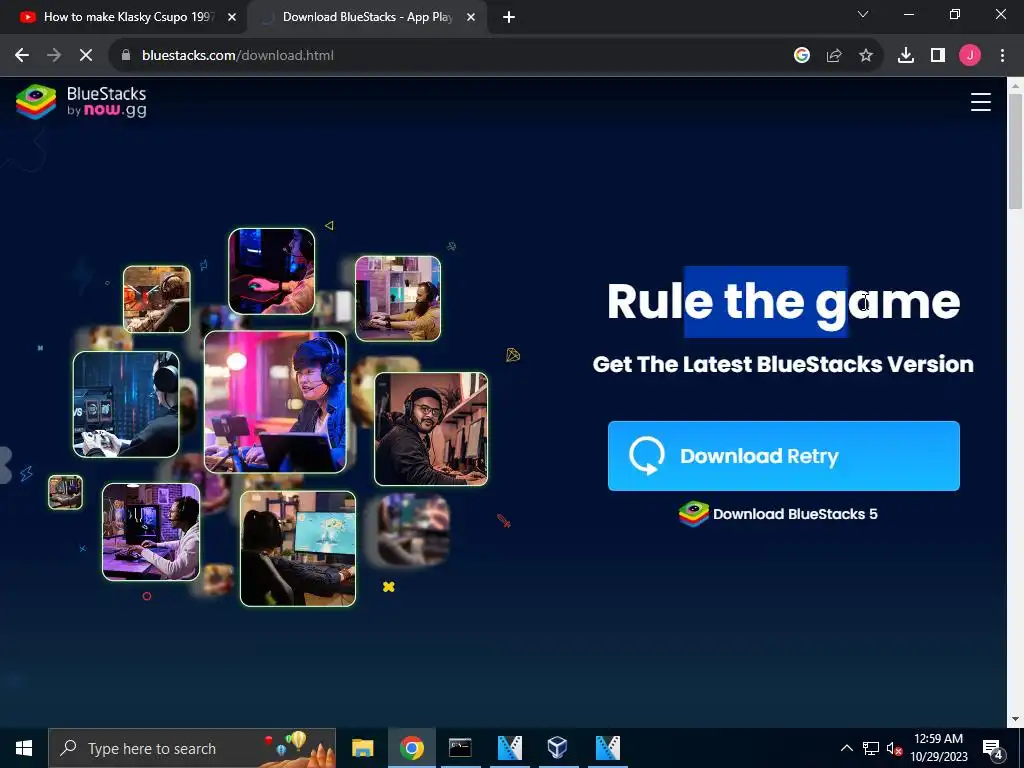Open the Chrome downloads panel
Viewport: 1024px width, 768px height.
pyautogui.click(x=906, y=56)
